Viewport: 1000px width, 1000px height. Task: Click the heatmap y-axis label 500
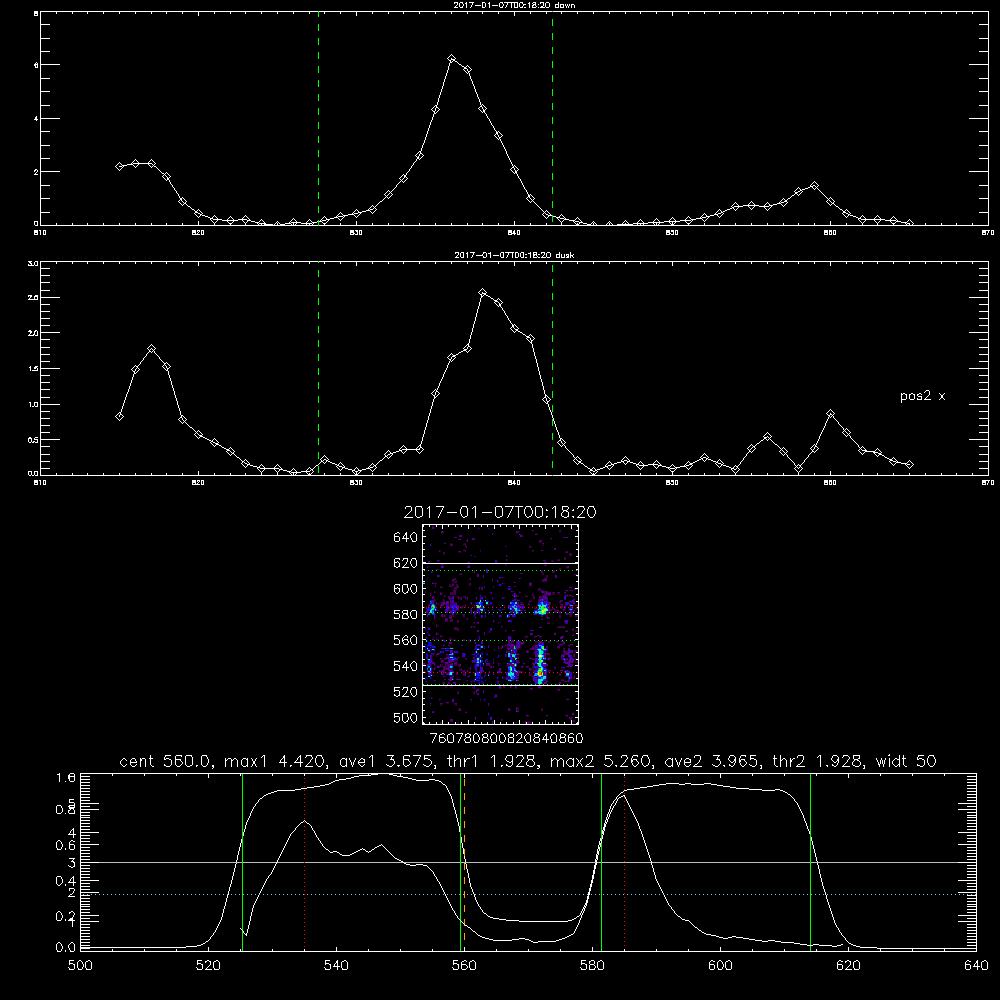[x=406, y=718]
